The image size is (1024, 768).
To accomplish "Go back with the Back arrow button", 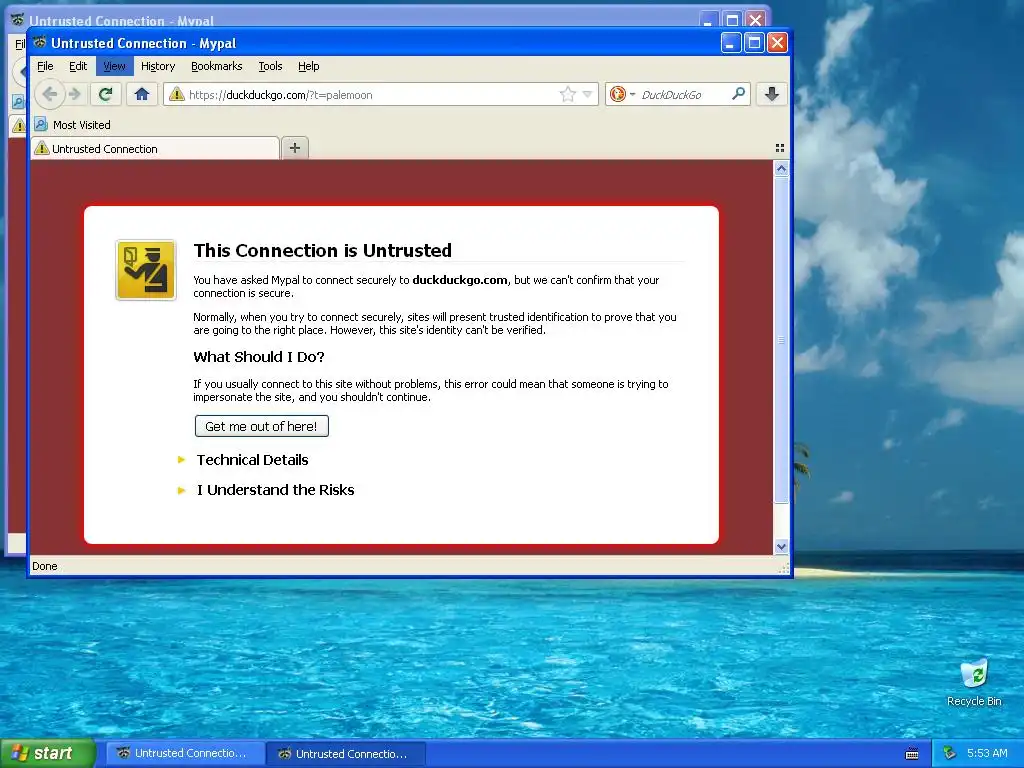I will tap(50, 95).
